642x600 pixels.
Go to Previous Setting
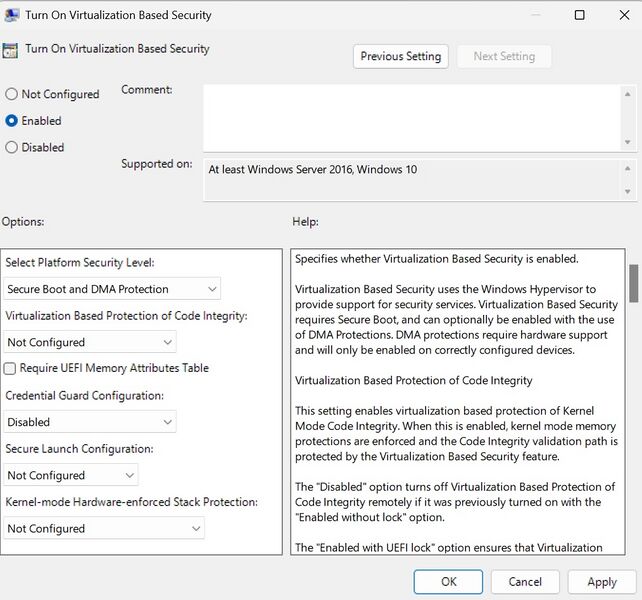click(401, 56)
